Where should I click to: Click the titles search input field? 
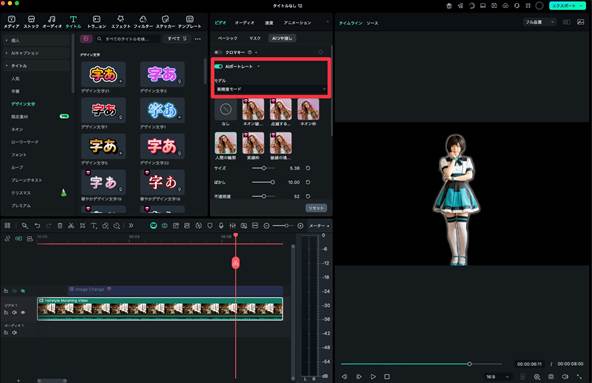click(127, 39)
